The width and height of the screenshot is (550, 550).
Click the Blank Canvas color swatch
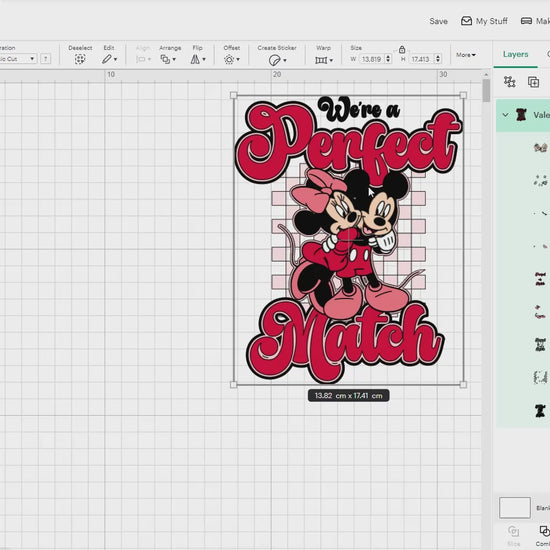pyautogui.click(x=515, y=507)
